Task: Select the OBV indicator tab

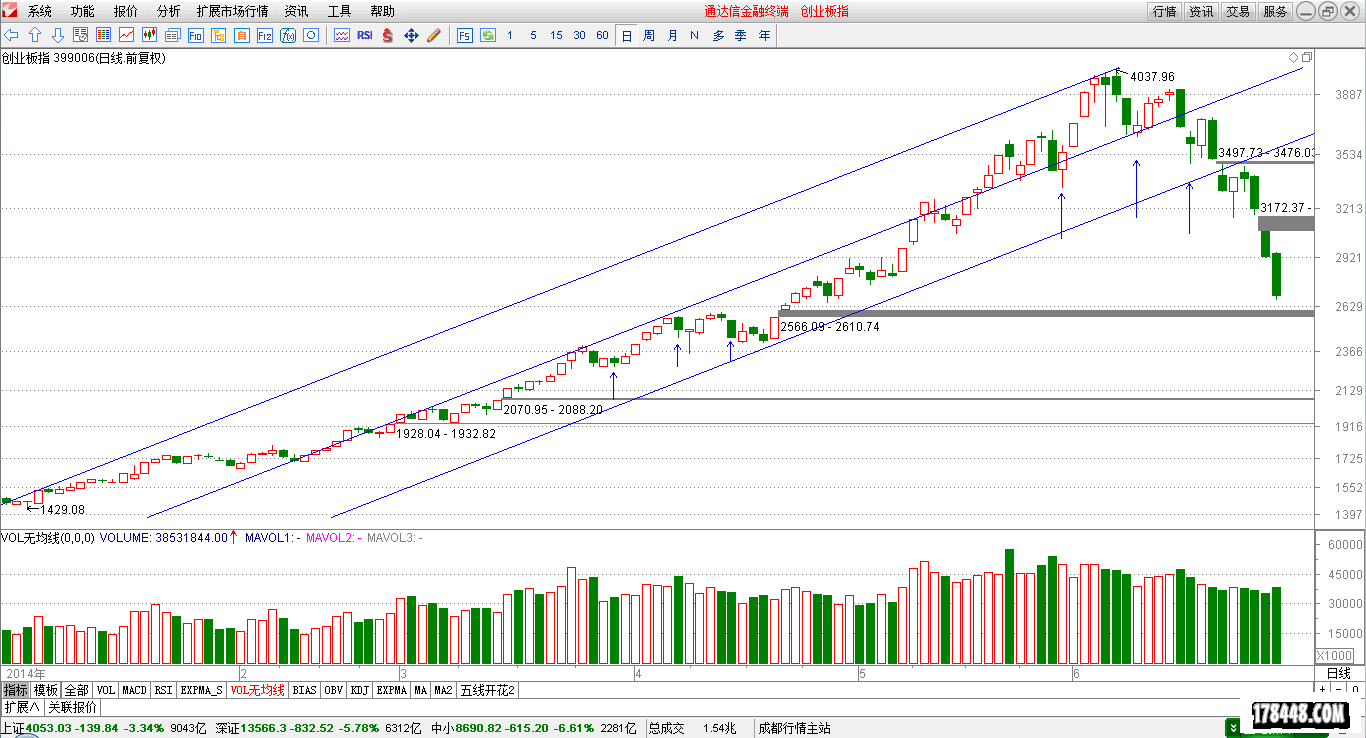Action: click(333, 690)
